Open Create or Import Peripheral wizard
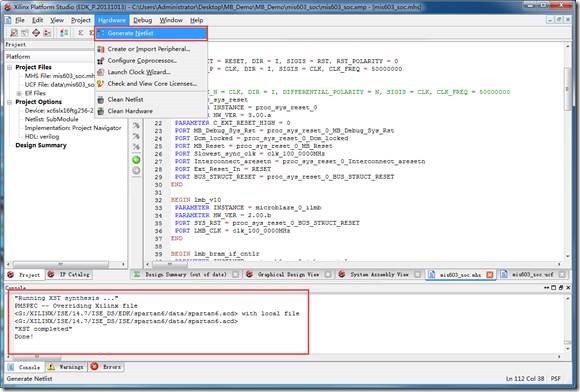580x392 pixels. click(x=149, y=49)
